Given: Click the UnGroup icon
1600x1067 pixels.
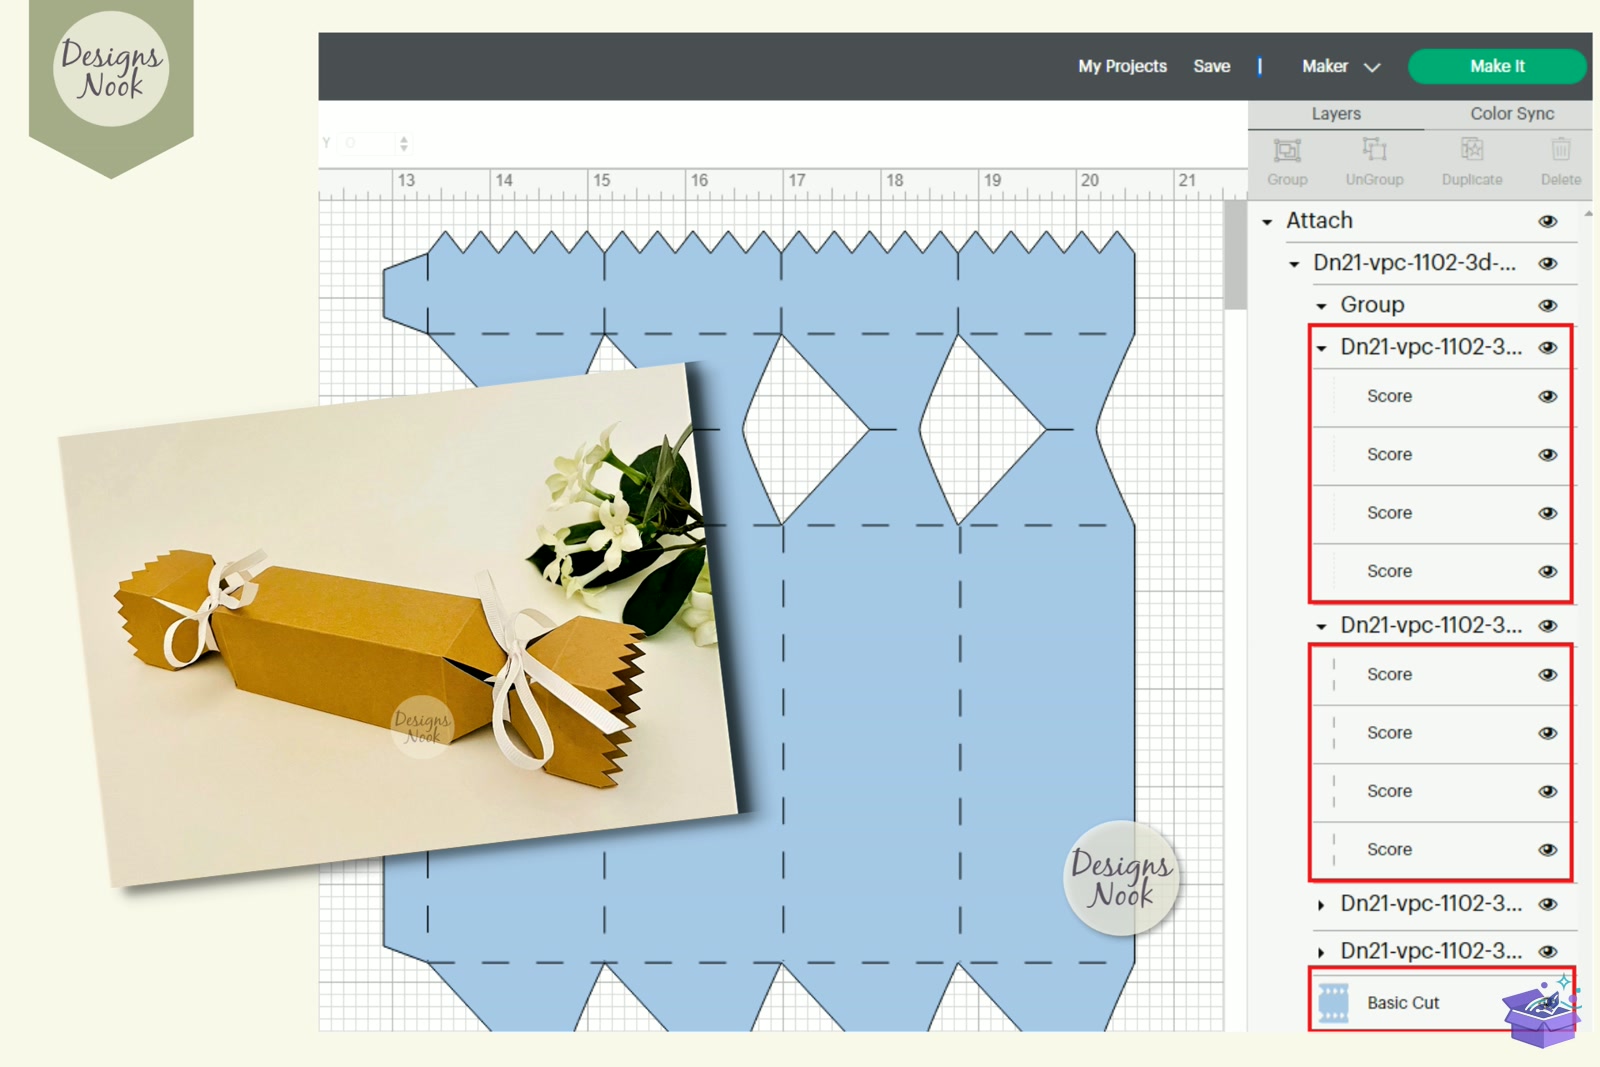Looking at the screenshot, I should pyautogui.click(x=1374, y=151).
